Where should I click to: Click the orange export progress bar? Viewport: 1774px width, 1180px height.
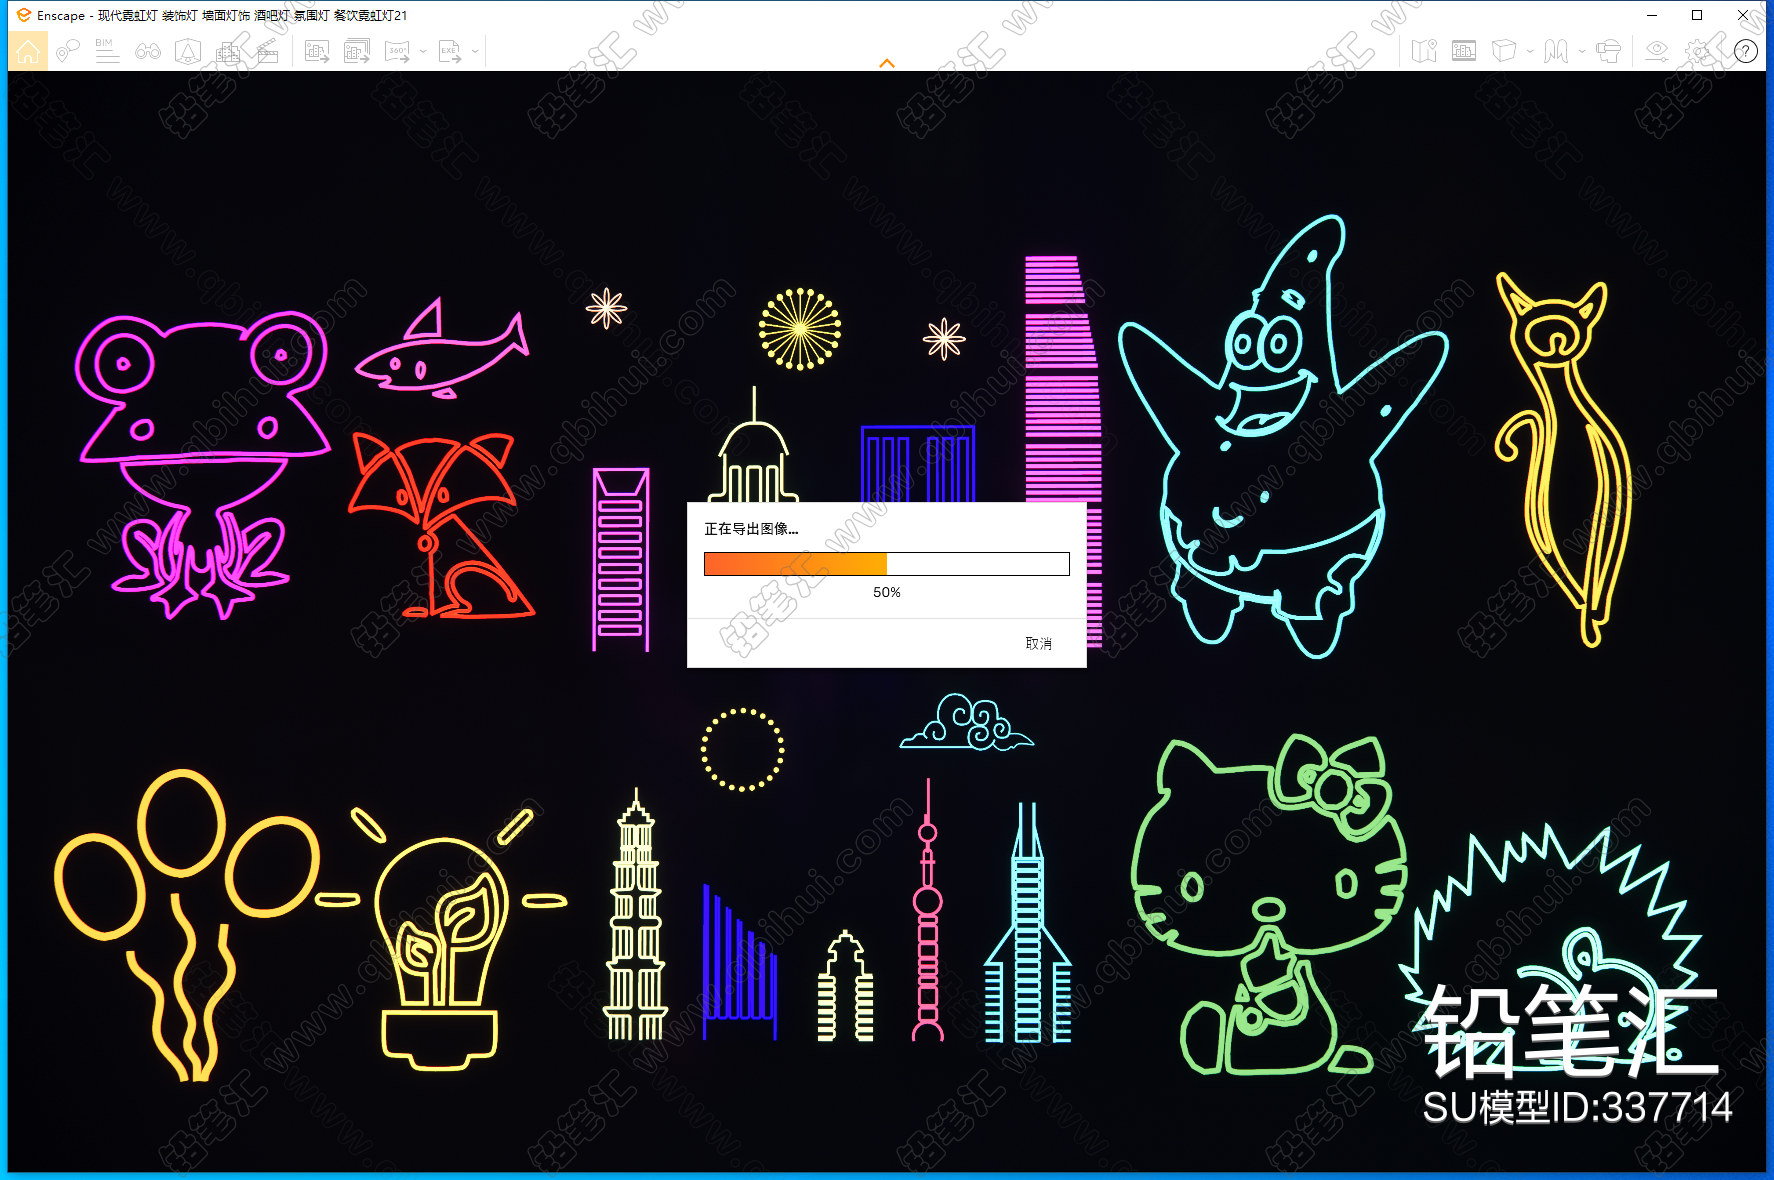click(887, 564)
